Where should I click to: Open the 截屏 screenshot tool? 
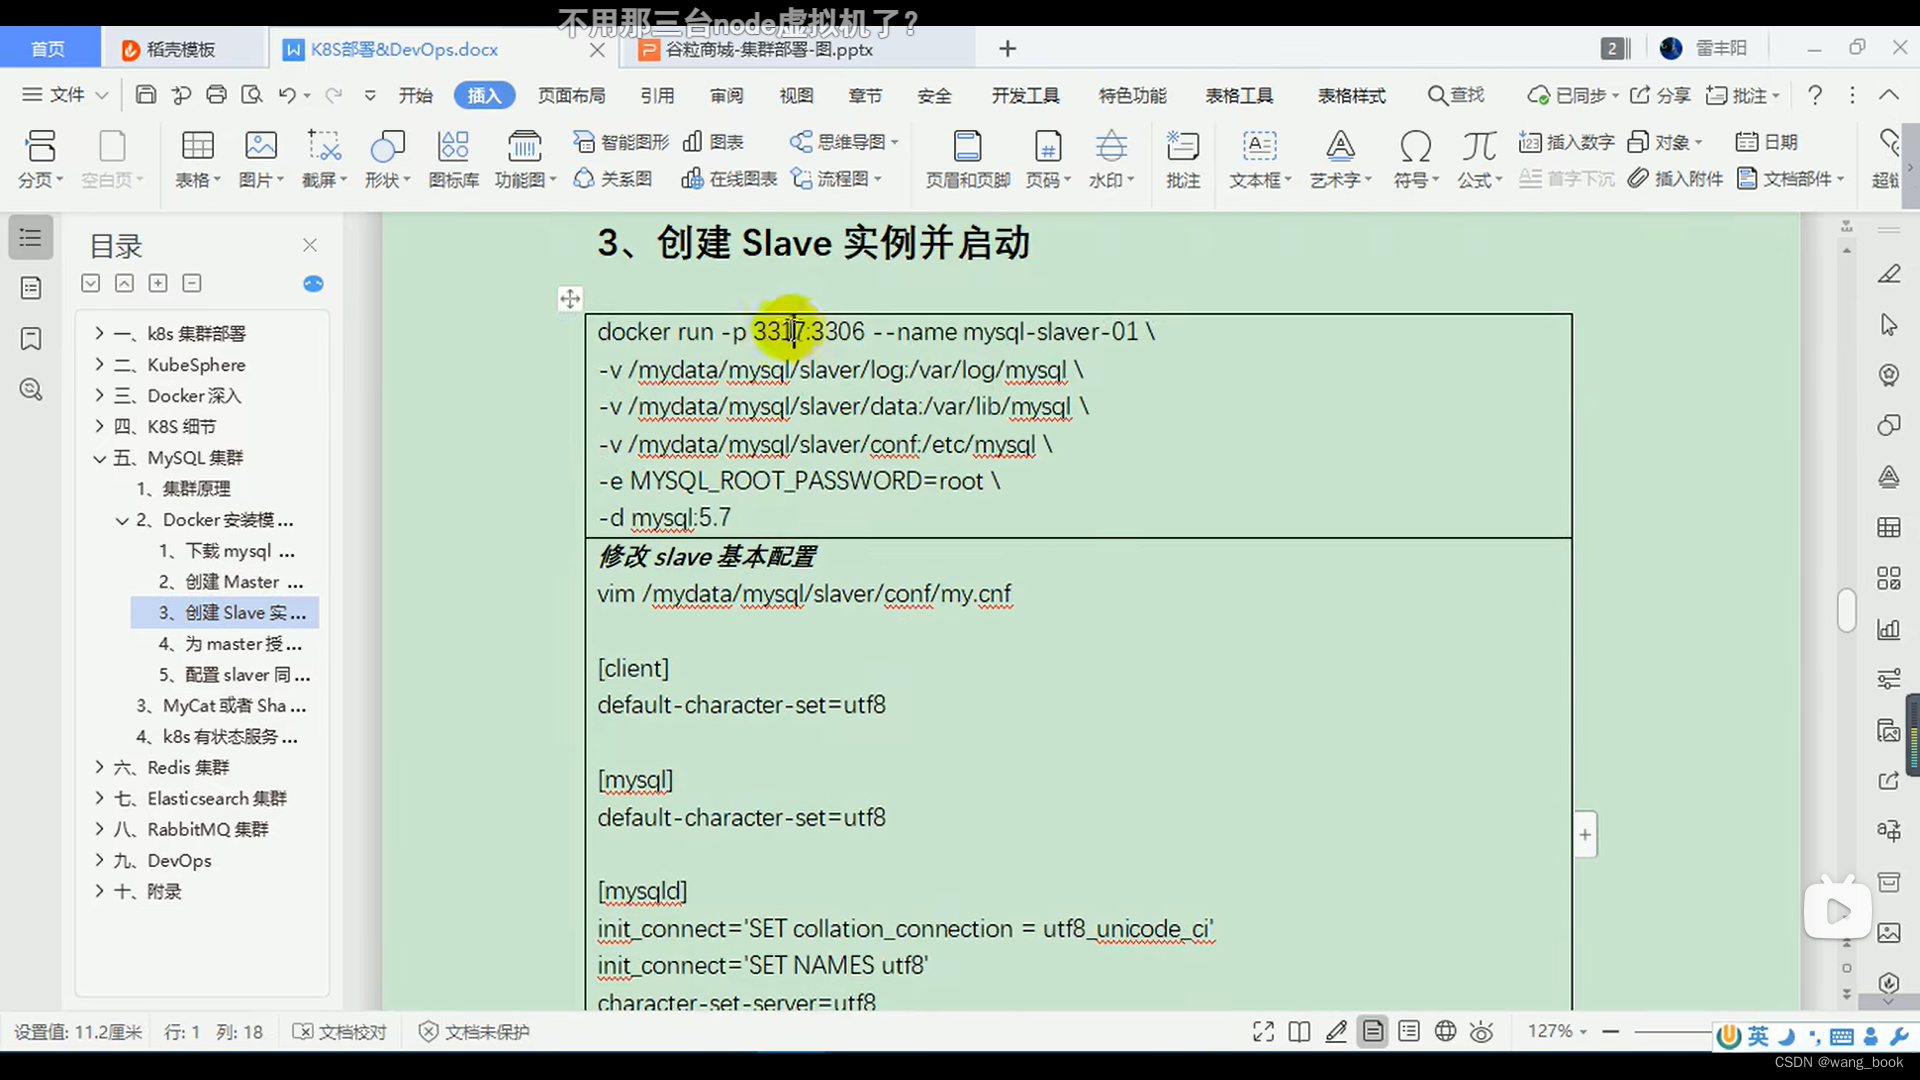[324, 158]
